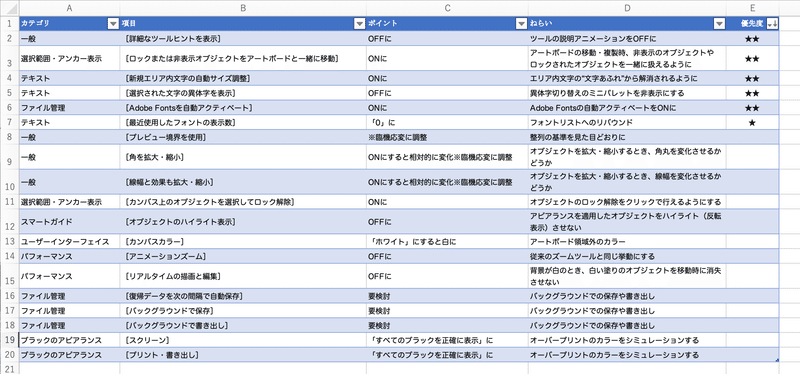This screenshot has height=374, width=800.
Task: Select the single-star priority cell in row 7
Action: click(753, 122)
